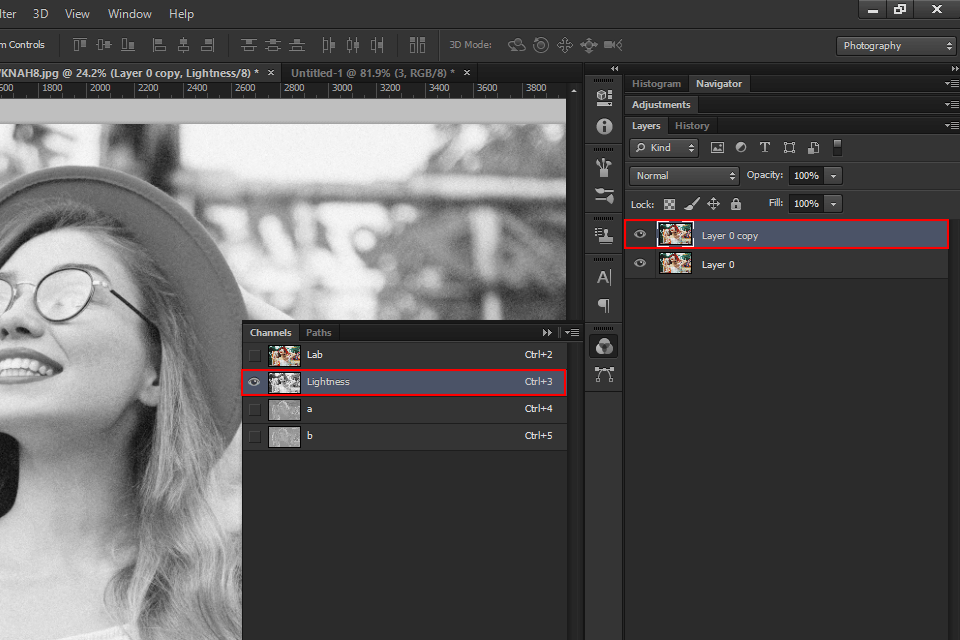
Task: Click the pixel layer filter icon
Action: click(x=717, y=148)
